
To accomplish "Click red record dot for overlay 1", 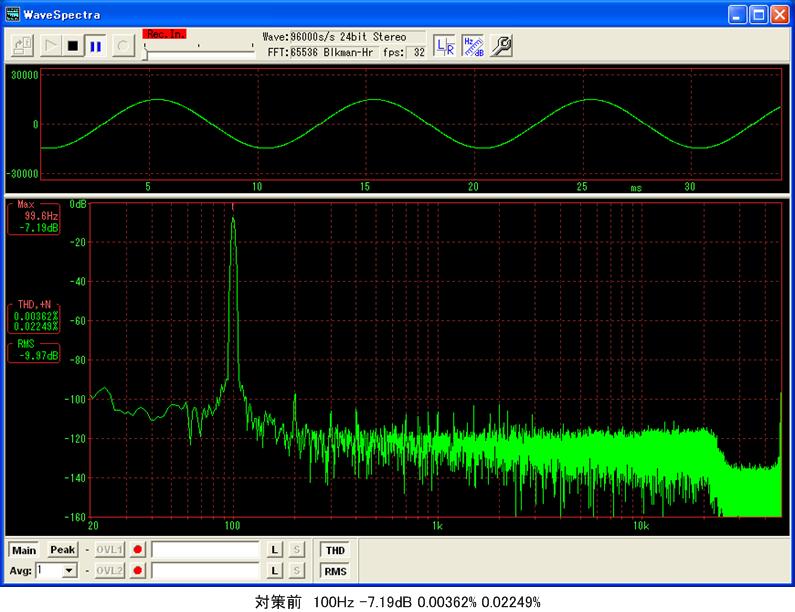I will (x=138, y=550).
